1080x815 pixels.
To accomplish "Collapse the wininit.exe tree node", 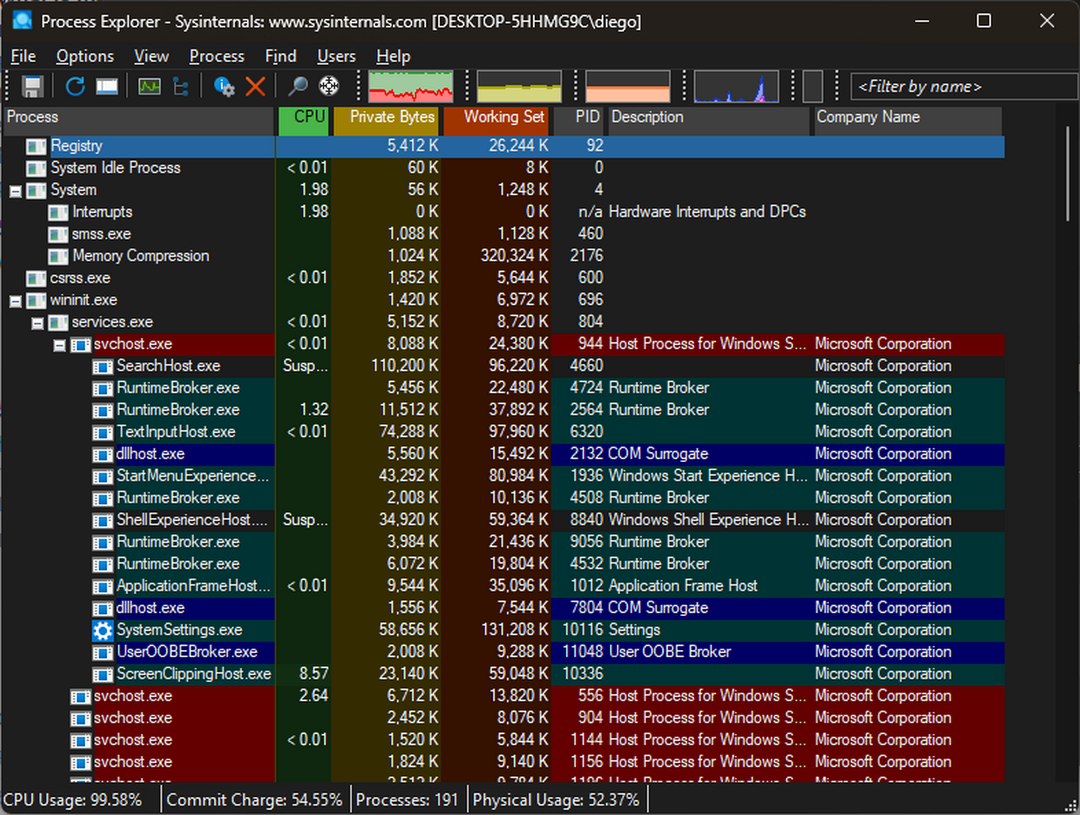I will [15, 301].
